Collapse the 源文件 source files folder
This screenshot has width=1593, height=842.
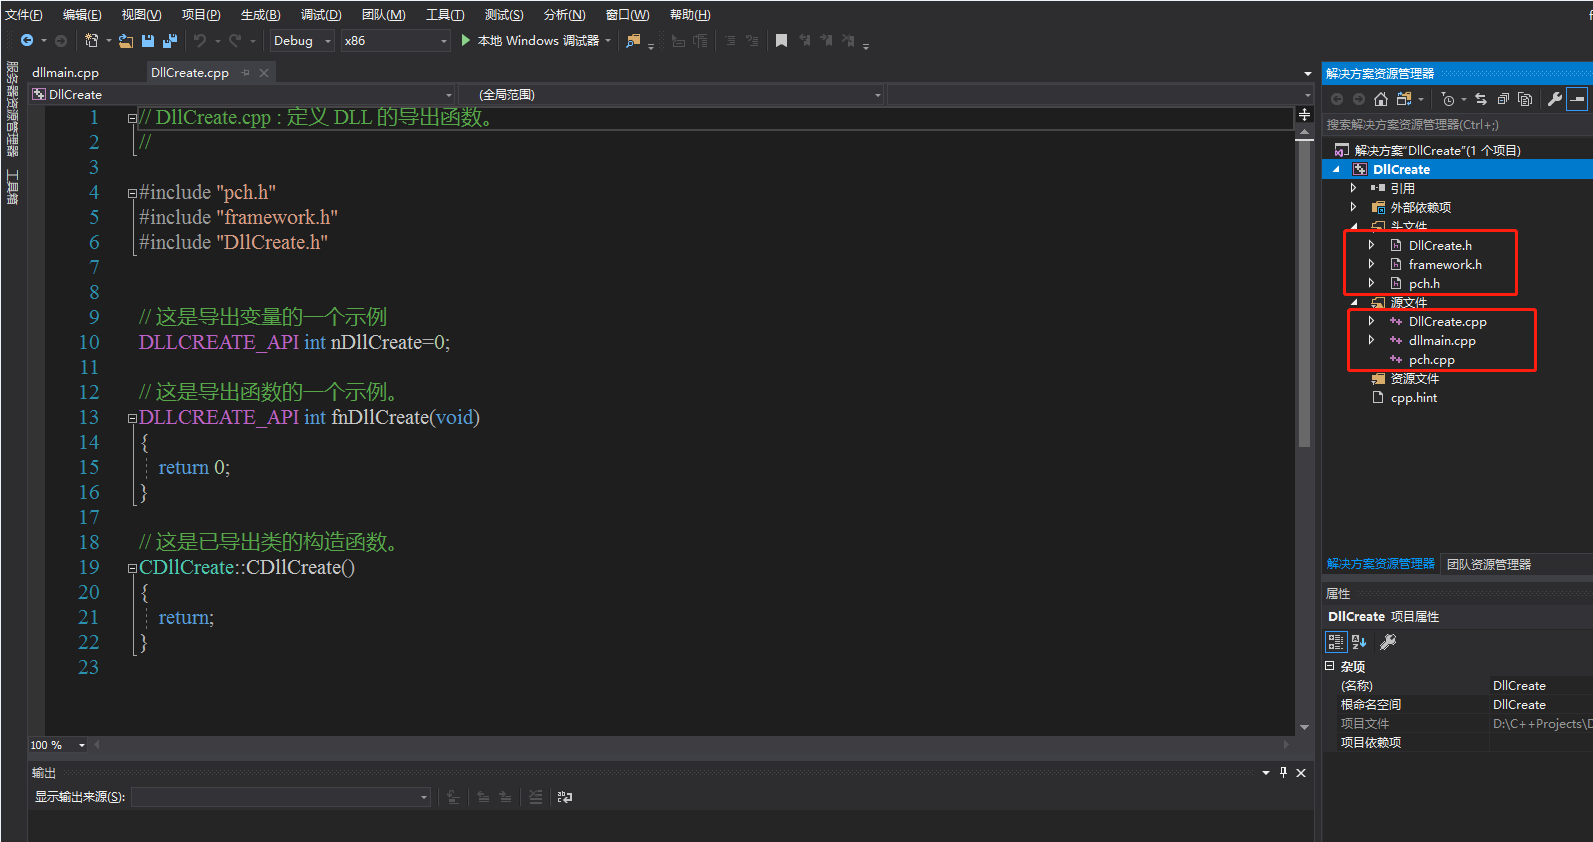pyautogui.click(x=1354, y=302)
